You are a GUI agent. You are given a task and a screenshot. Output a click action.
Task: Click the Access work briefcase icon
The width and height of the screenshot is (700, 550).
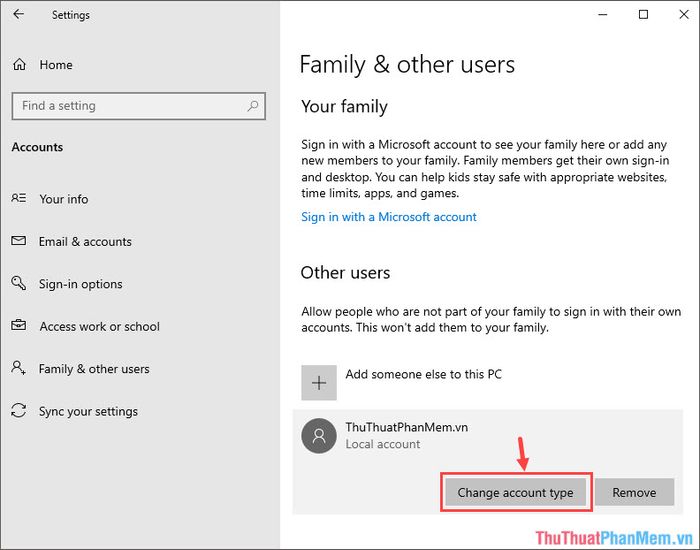18,325
